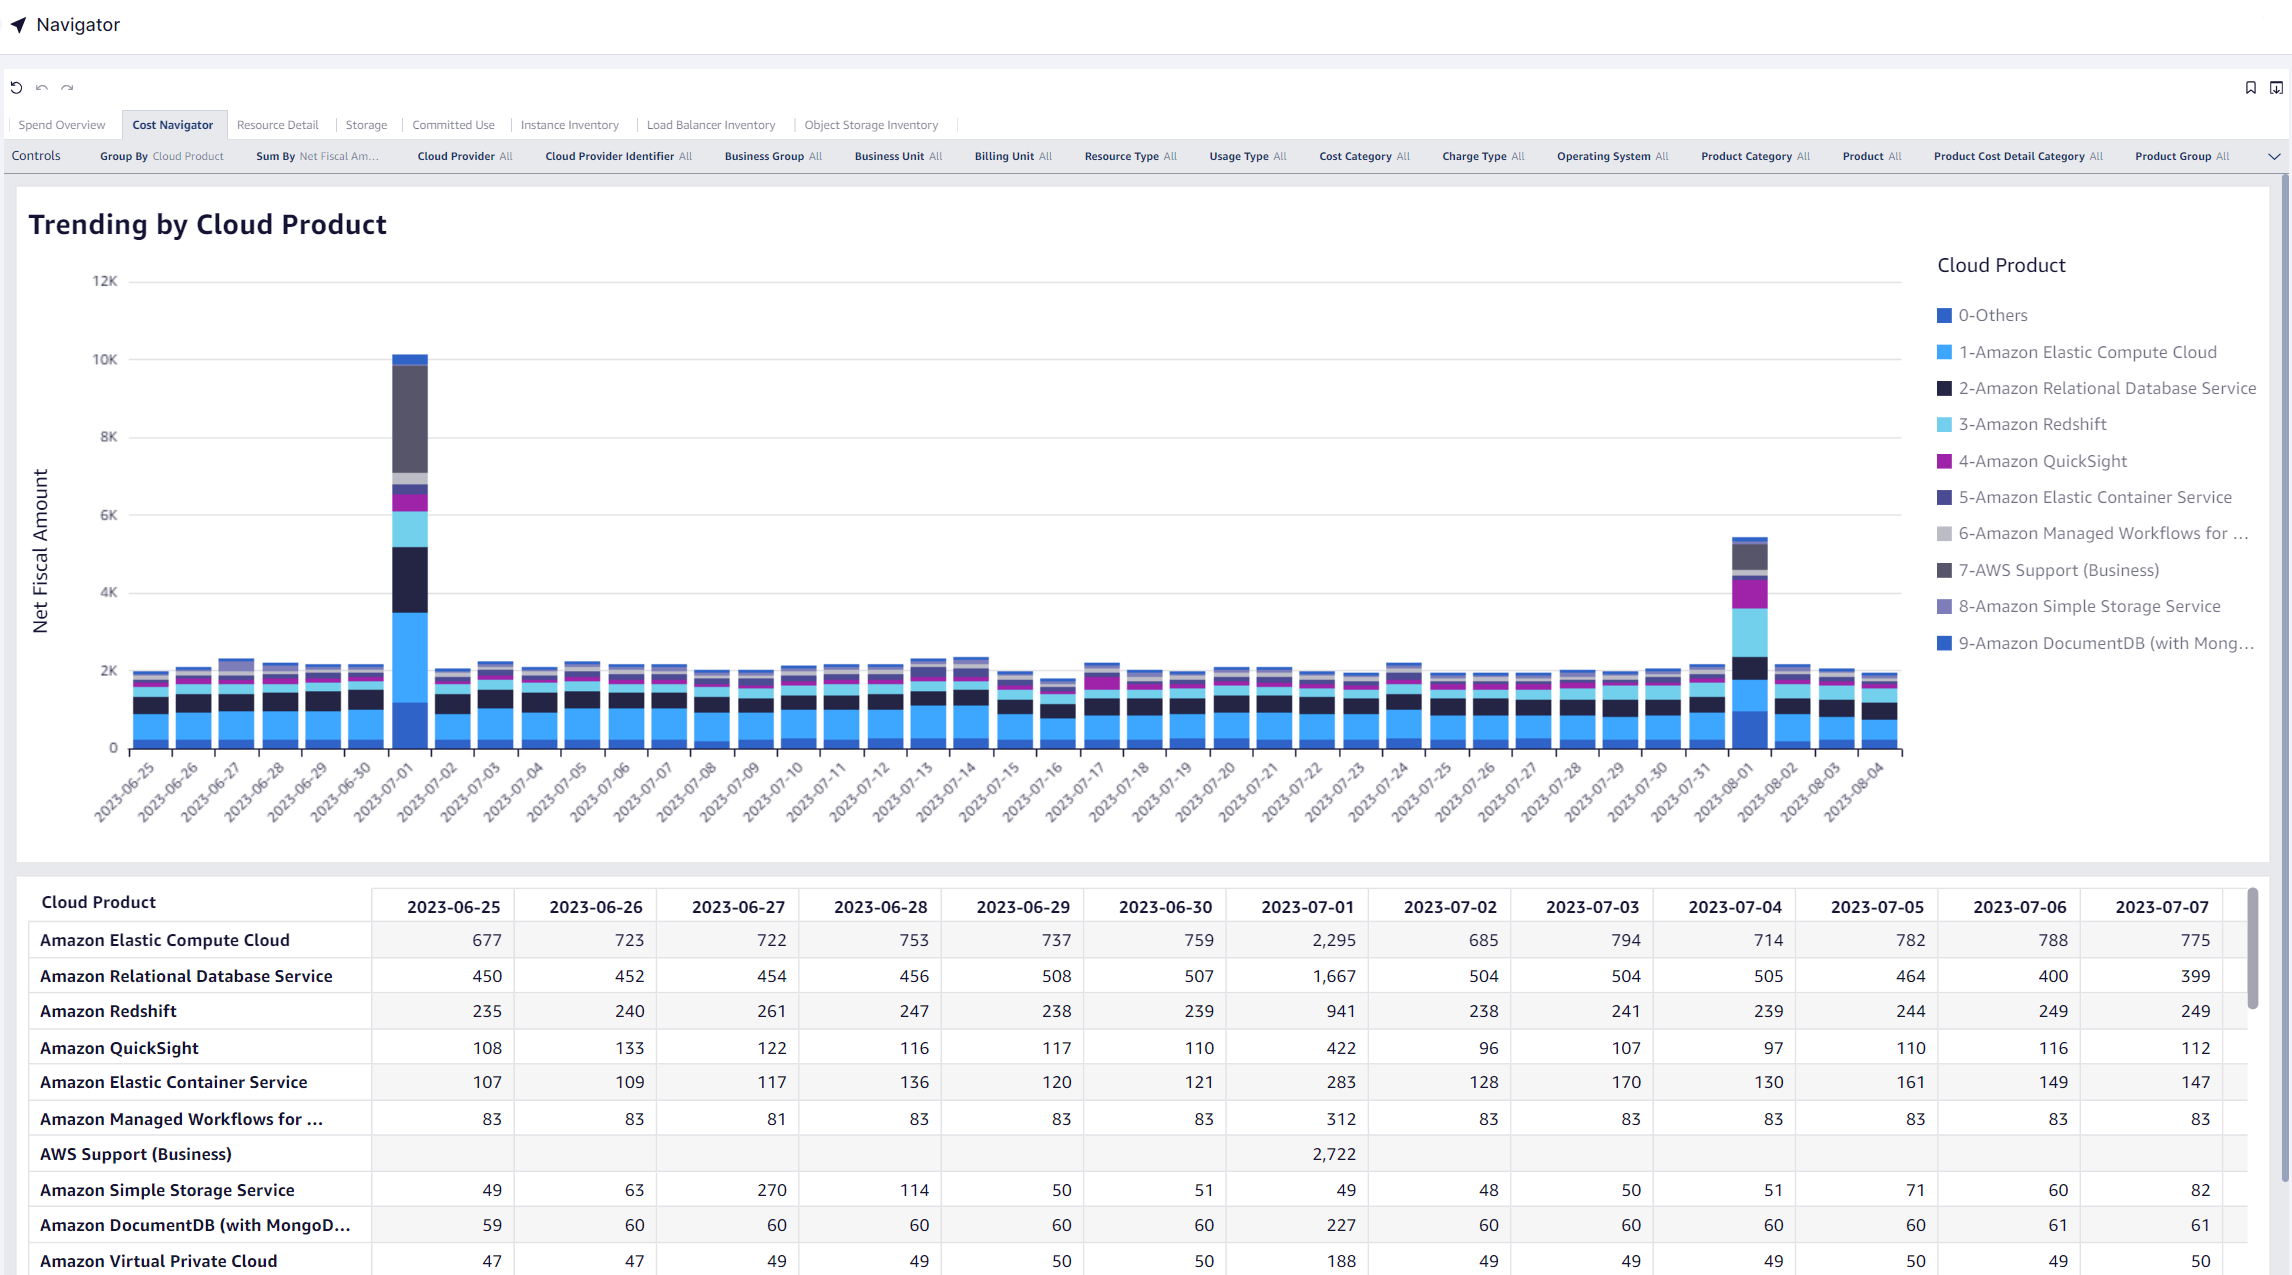Open the Load Balancer Inventory tab
This screenshot has width=2292, height=1275.
click(711, 125)
